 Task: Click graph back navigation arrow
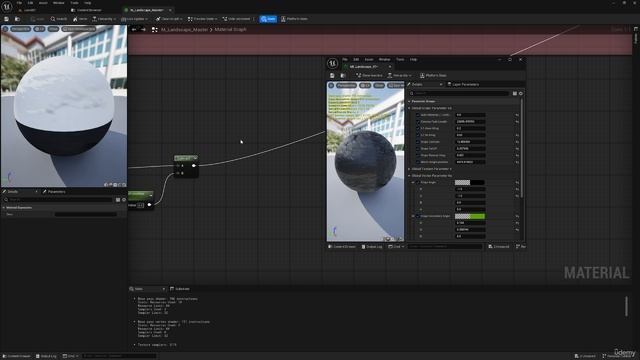[x=134, y=29]
